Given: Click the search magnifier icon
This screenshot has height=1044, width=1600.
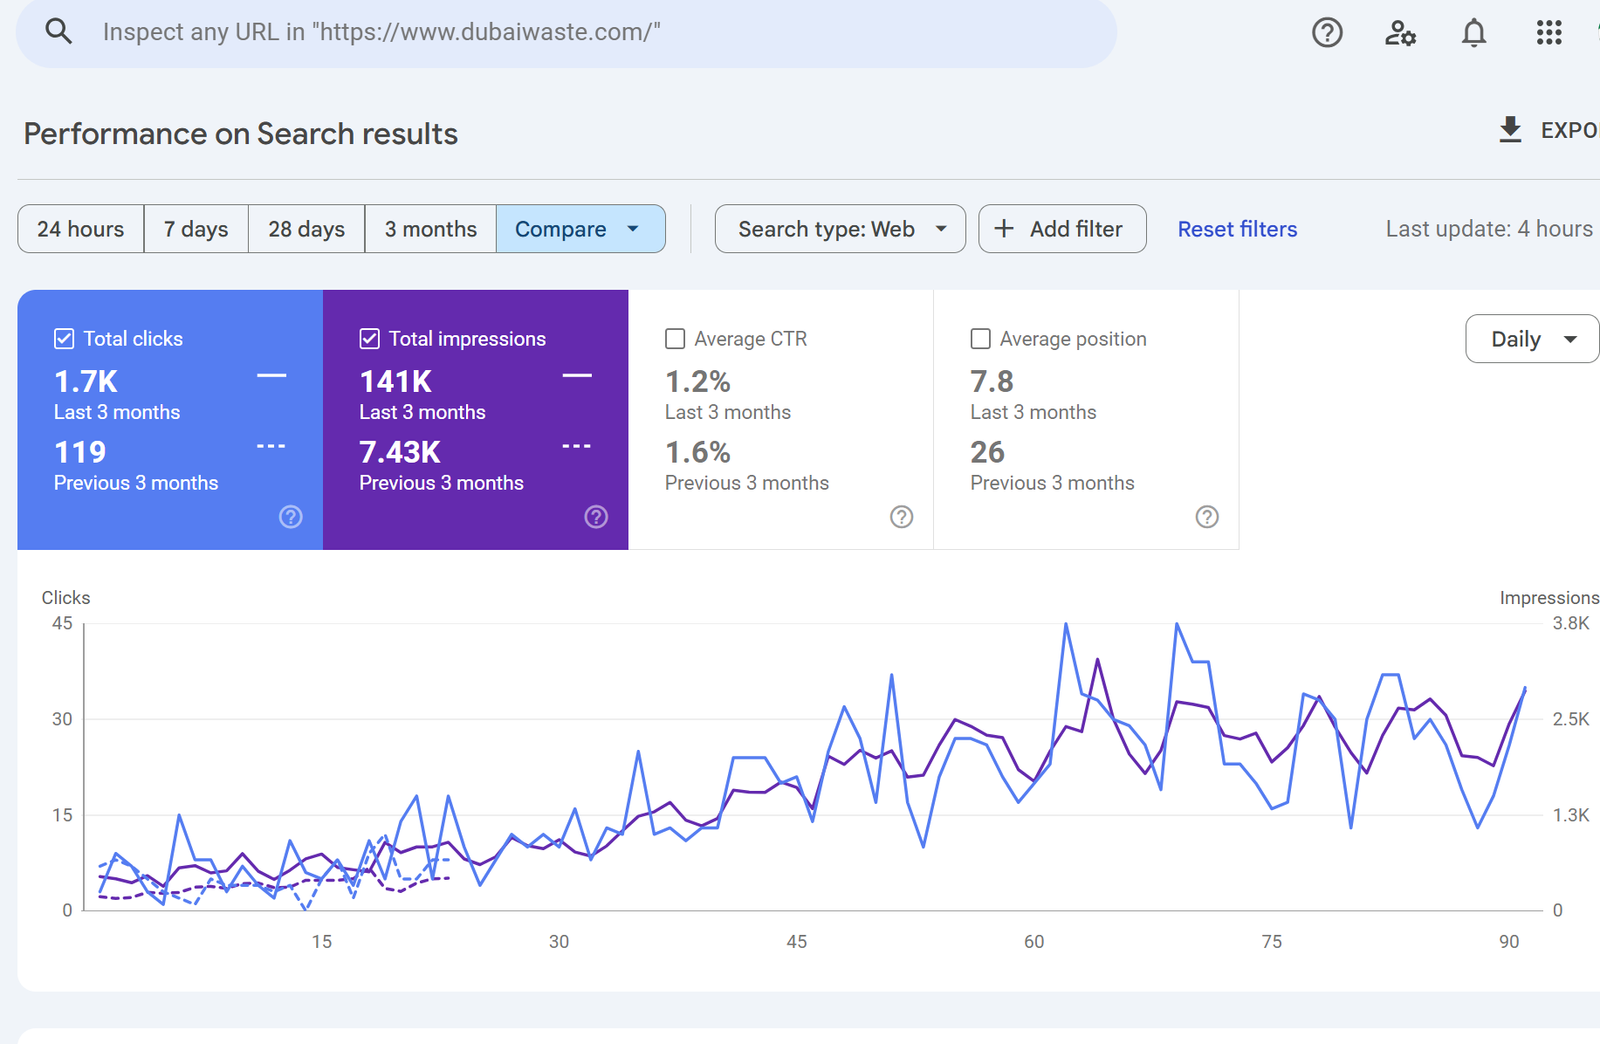Looking at the screenshot, I should tap(59, 31).
